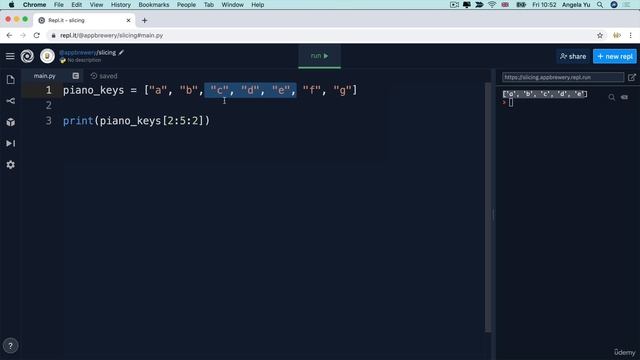
Task: Open the View menu
Action: click(x=96, y=5)
